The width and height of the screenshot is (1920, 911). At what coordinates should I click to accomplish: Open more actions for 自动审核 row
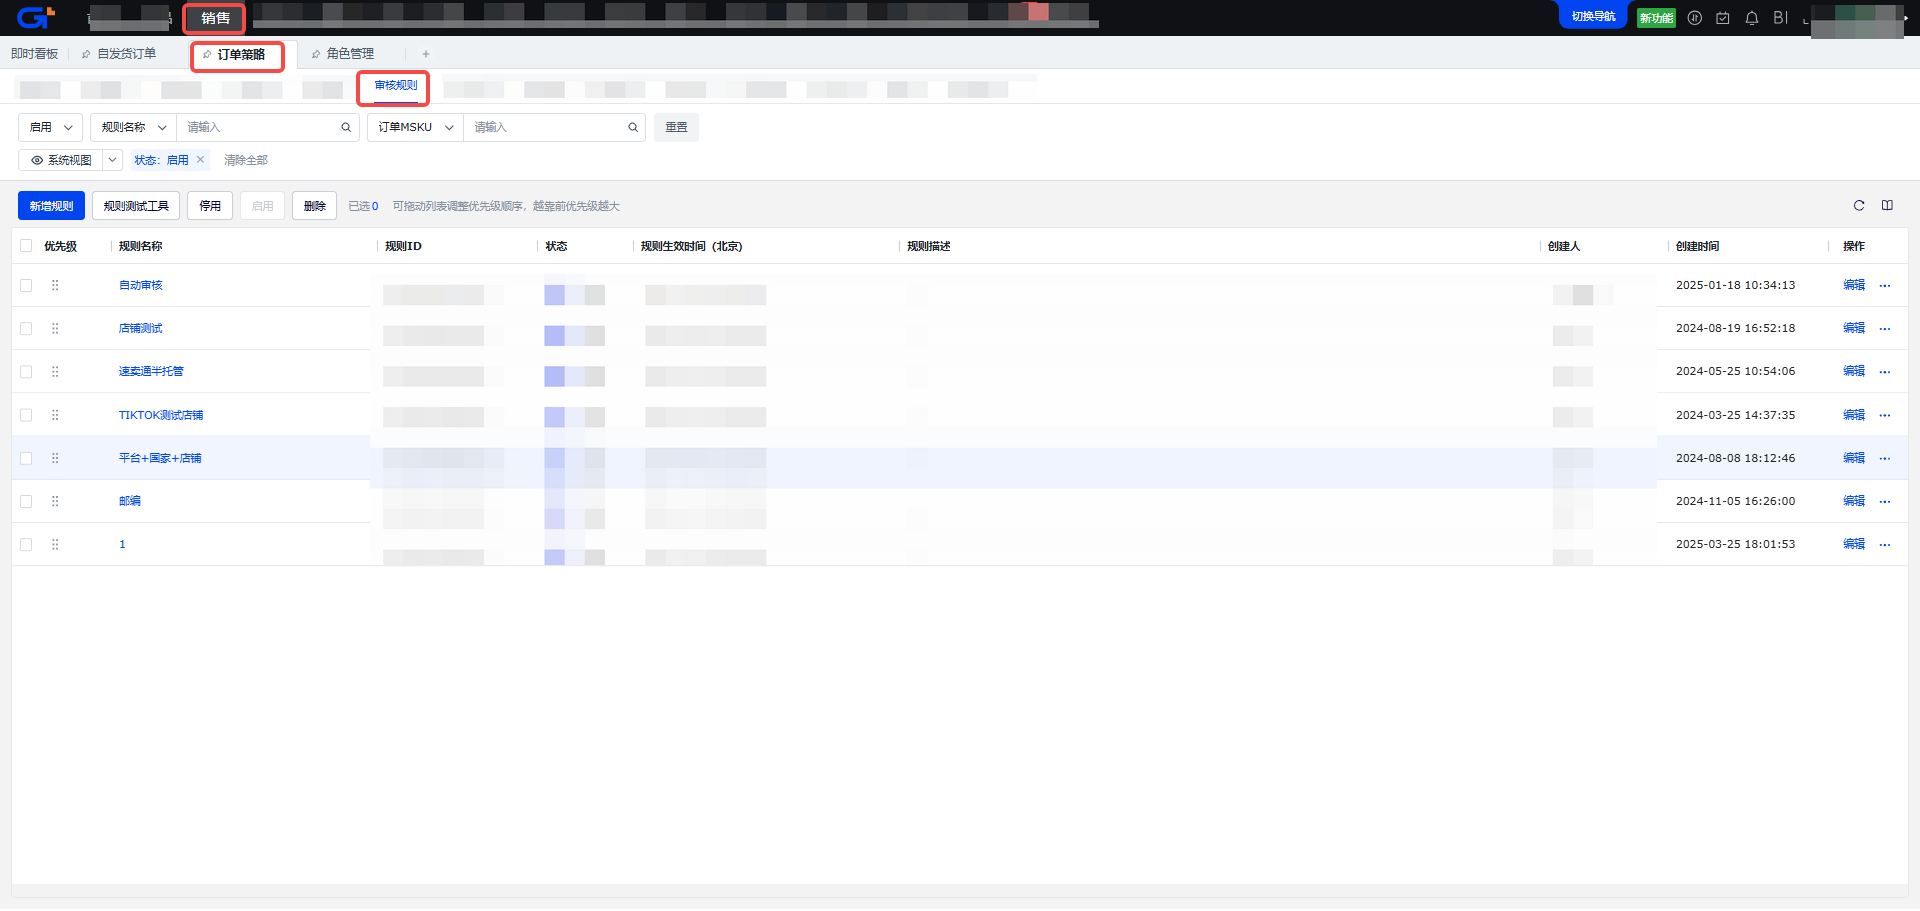[1885, 286]
